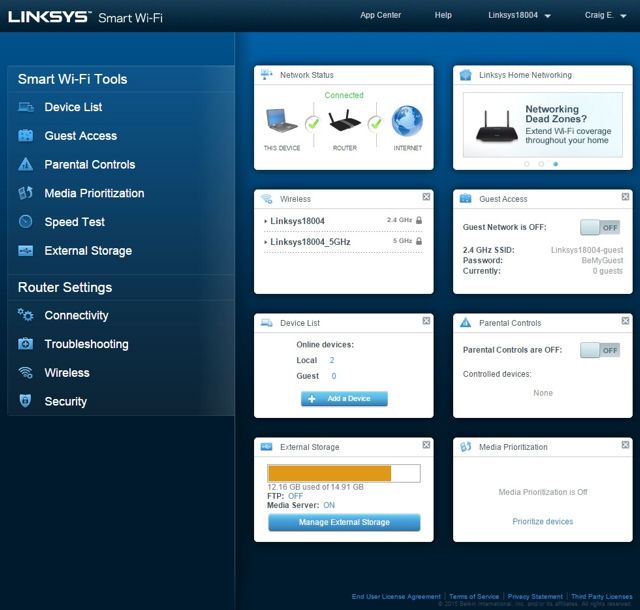Click the Device List sidebar icon

[x=26, y=107]
